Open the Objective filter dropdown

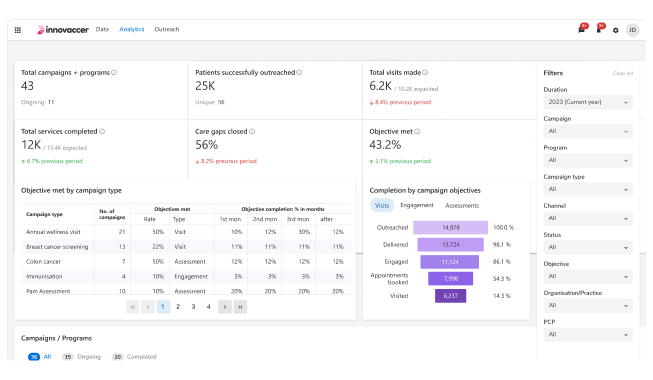click(x=588, y=276)
